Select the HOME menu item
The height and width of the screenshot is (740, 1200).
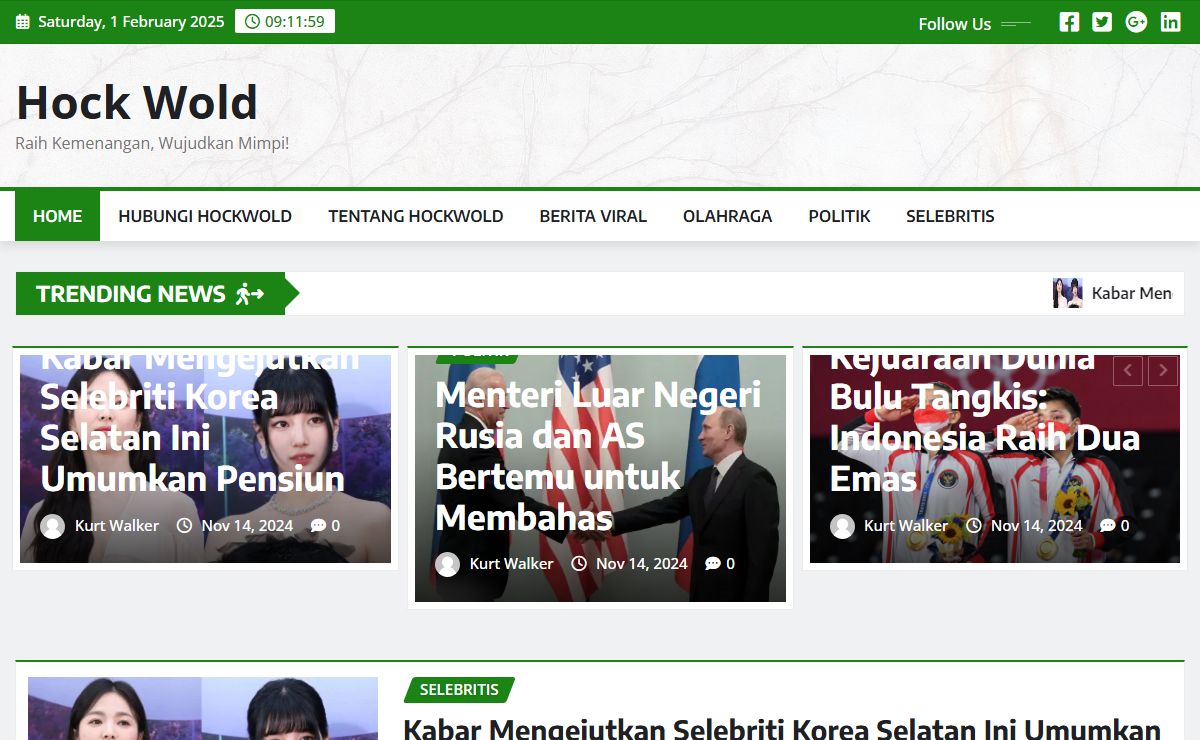[57, 216]
